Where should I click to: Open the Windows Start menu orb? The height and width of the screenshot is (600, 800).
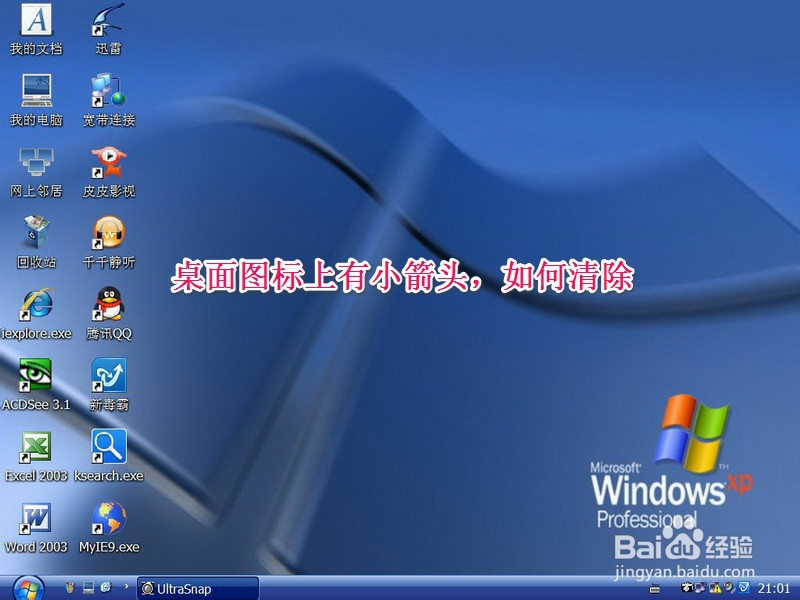(28, 590)
